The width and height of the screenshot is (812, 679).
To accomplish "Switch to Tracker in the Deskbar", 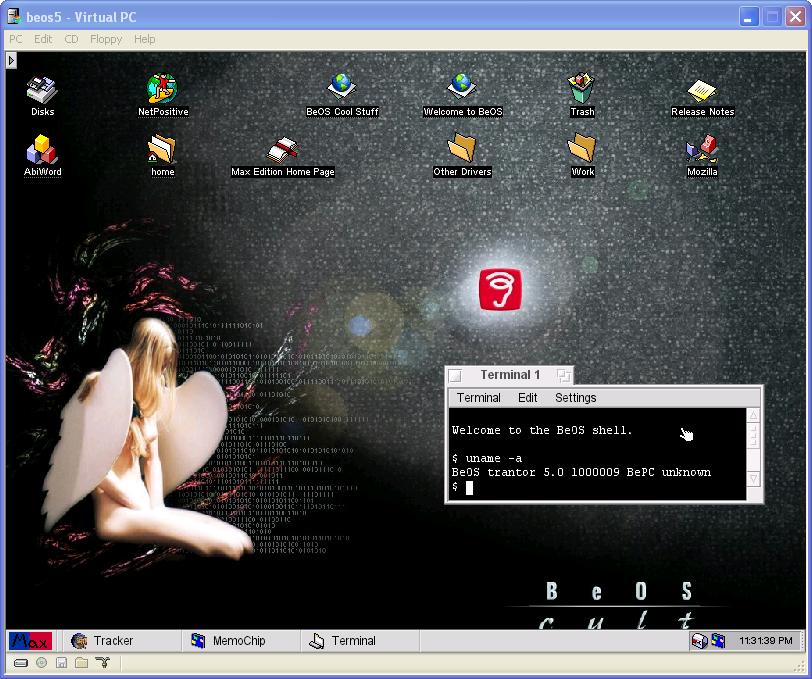I will pos(121,641).
